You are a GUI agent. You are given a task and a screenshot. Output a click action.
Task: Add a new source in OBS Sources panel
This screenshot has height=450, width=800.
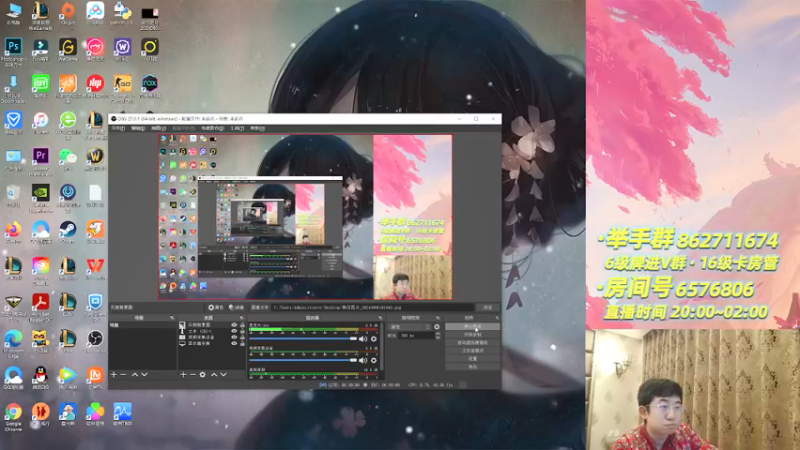(x=183, y=374)
